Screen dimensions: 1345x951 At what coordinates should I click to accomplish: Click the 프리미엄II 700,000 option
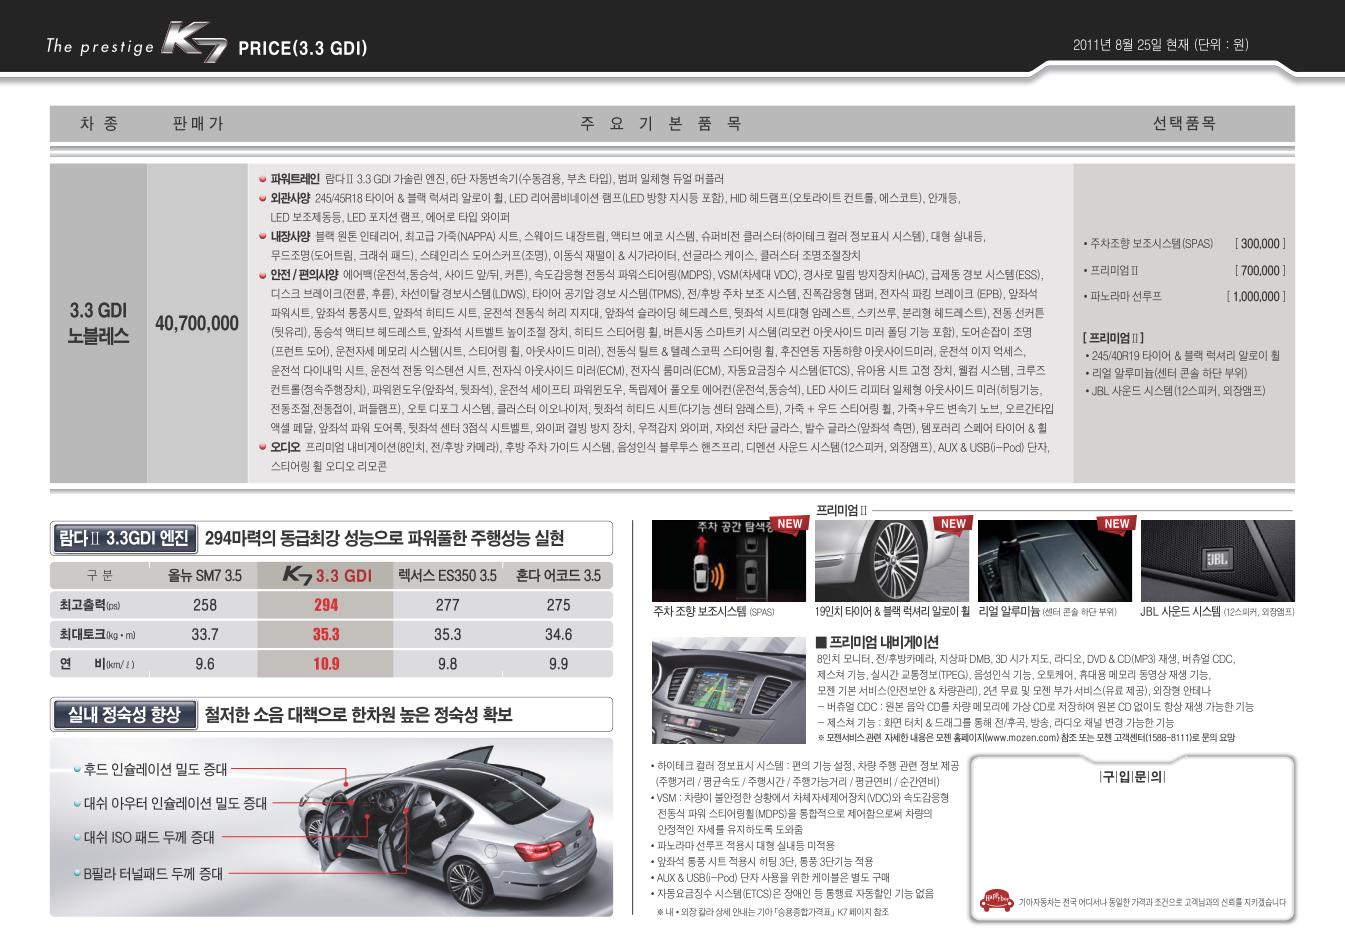coord(1184,270)
